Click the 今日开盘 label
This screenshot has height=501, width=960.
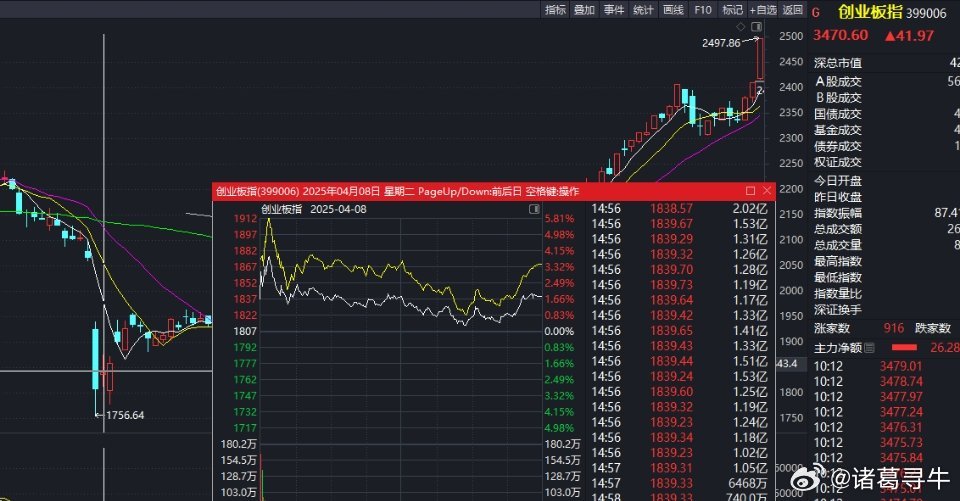point(838,181)
